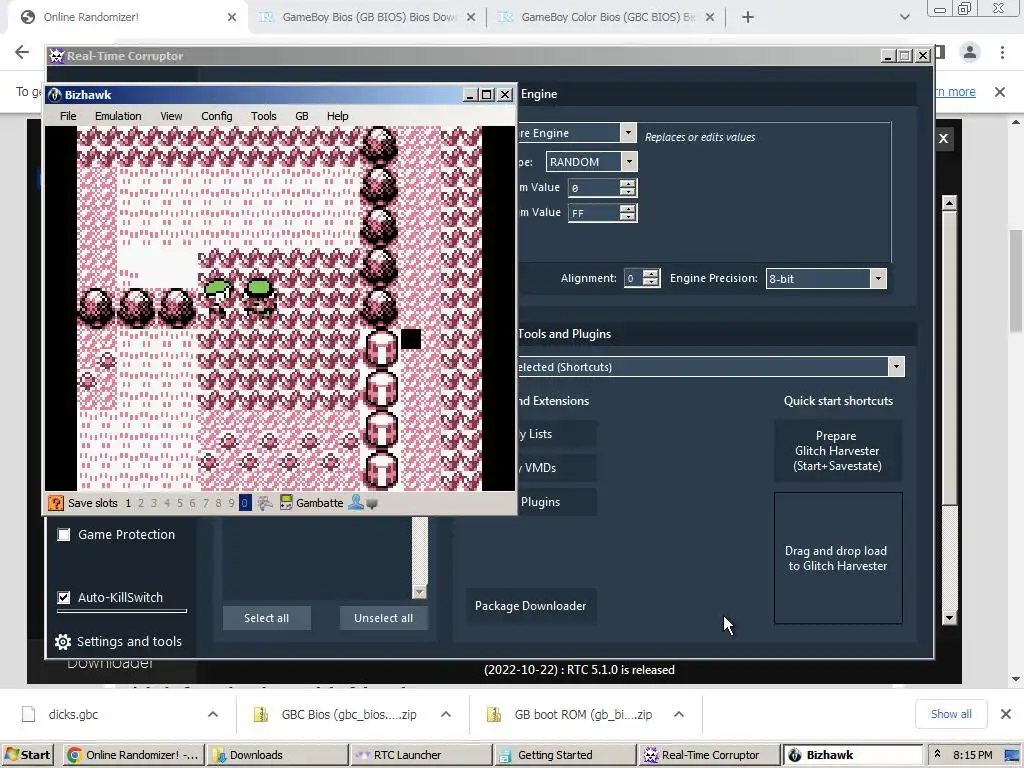The width and height of the screenshot is (1024, 768).
Task: Click the GB boot ROM zip file icon
Action: coord(494,714)
